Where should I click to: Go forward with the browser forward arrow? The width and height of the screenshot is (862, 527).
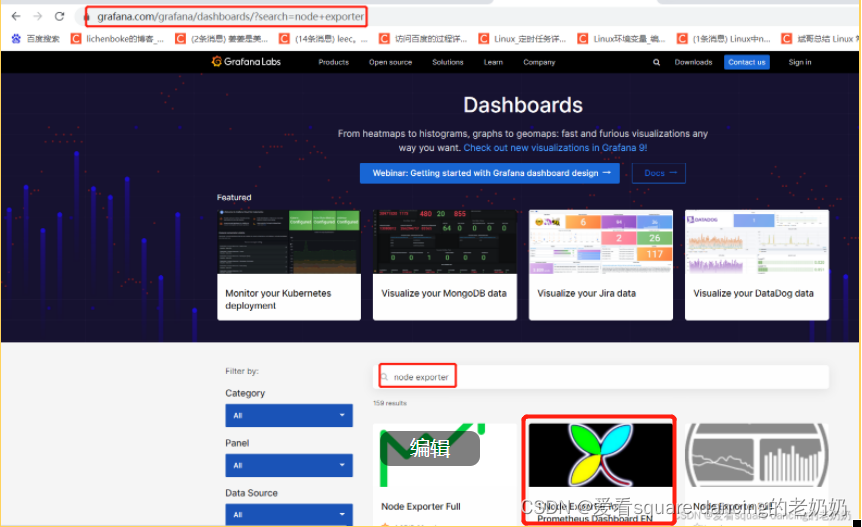pos(37,16)
